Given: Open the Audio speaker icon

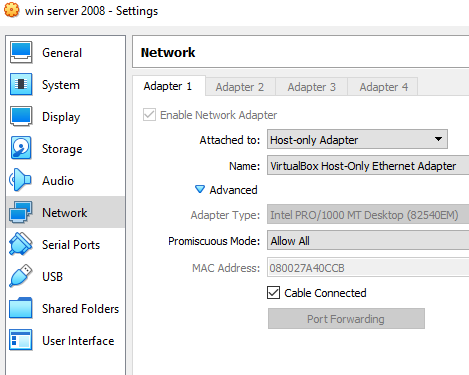Looking at the screenshot, I should (x=20, y=180).
